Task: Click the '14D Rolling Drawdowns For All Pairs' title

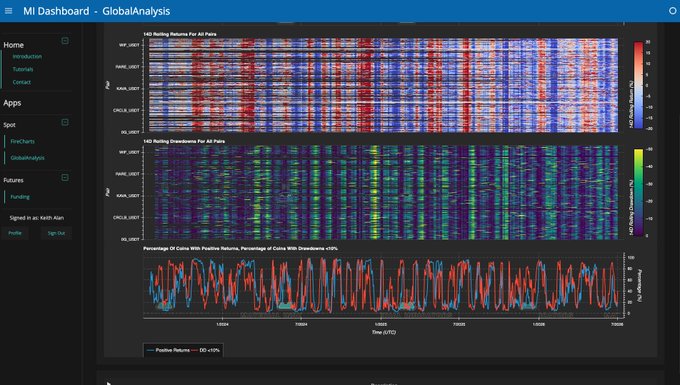Action: pos(184,141)
